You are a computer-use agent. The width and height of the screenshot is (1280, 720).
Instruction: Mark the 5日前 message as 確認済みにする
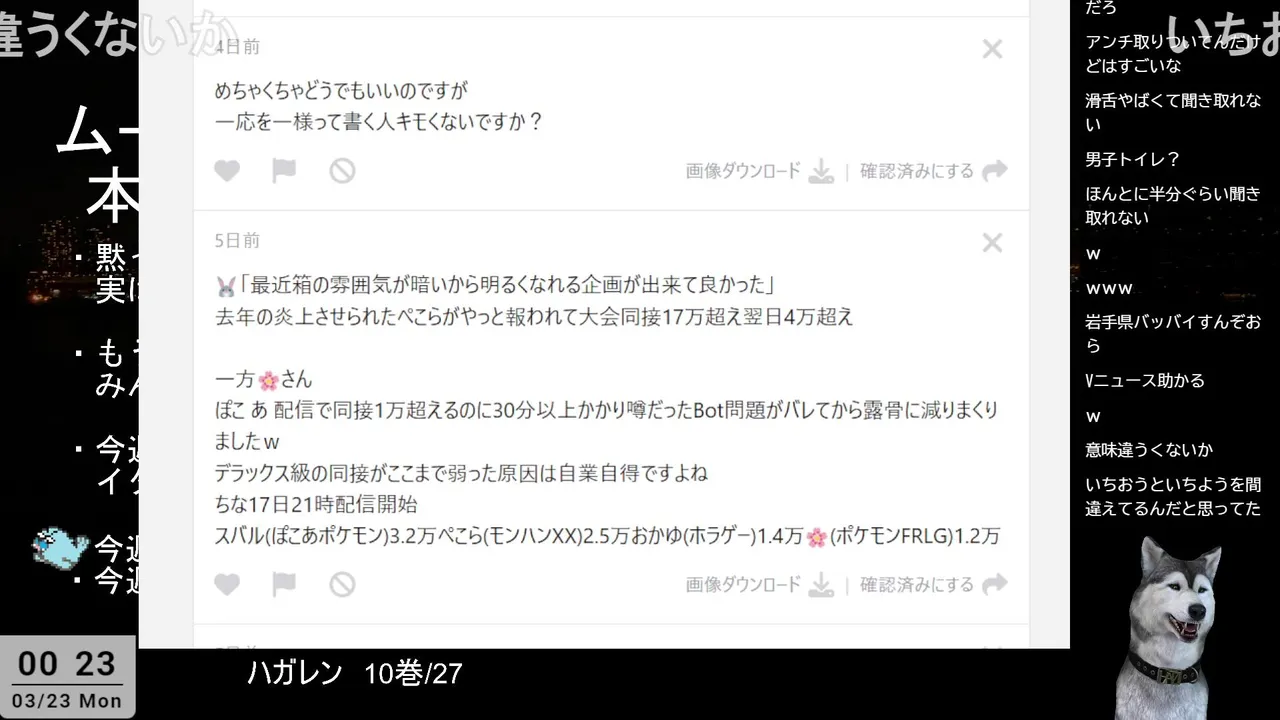point(917,584)
